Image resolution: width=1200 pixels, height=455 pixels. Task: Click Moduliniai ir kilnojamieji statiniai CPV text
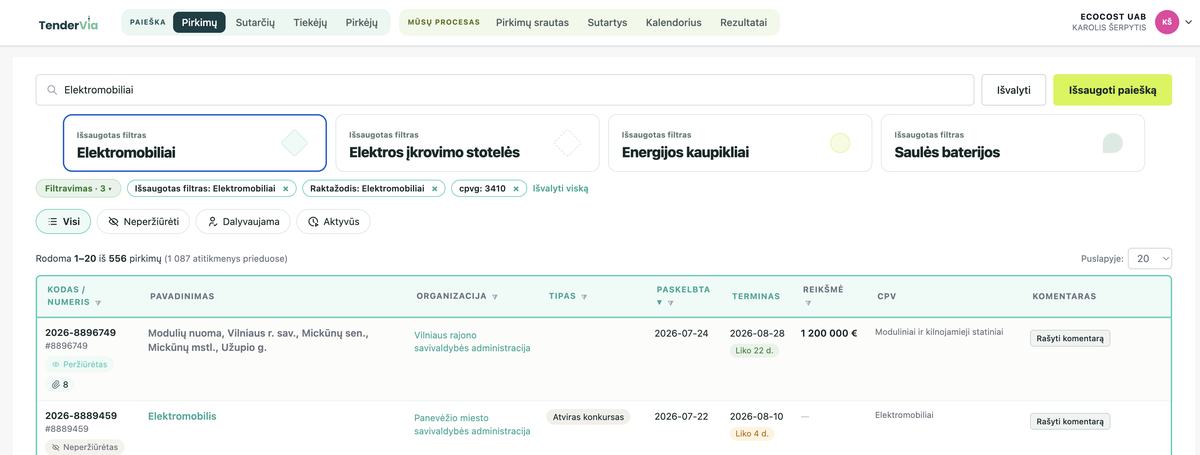click(x=939, y=332)
